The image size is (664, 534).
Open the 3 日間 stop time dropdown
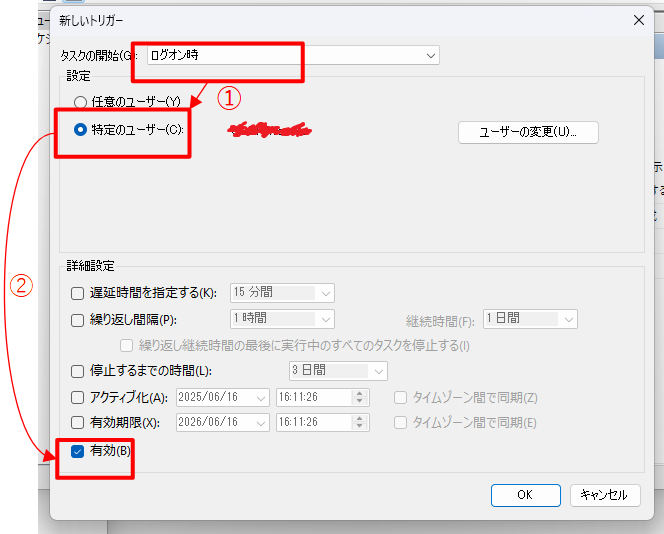tap(338, 371)
